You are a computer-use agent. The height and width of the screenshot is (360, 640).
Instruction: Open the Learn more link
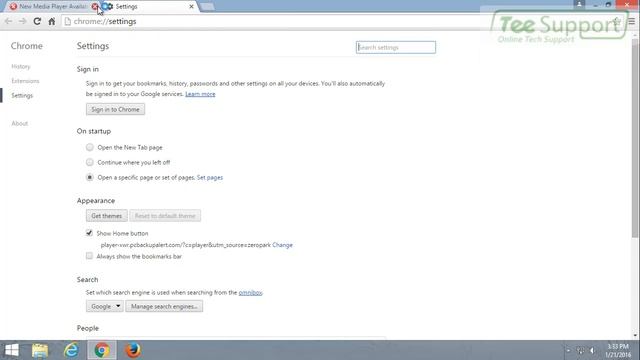coord(200,94)
